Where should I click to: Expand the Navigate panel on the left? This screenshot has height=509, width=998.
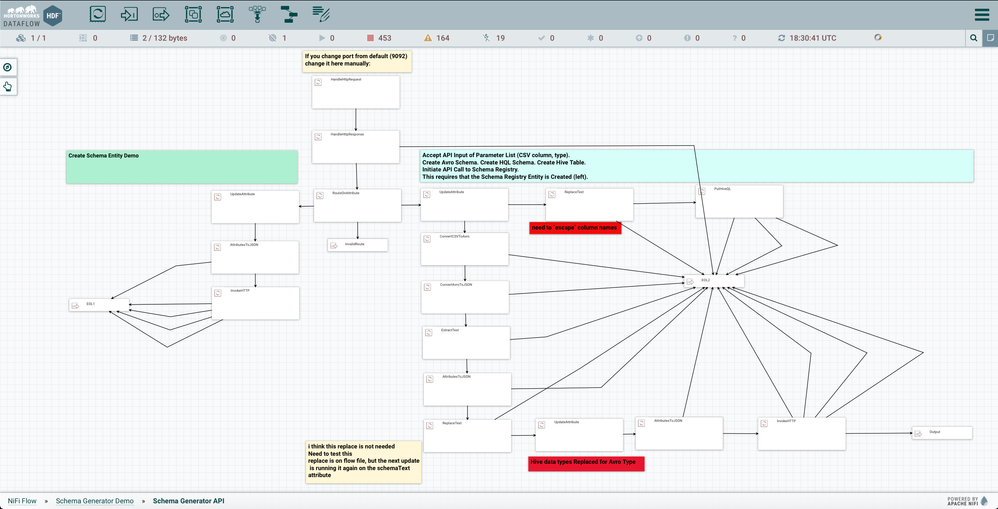pos(8,67)
